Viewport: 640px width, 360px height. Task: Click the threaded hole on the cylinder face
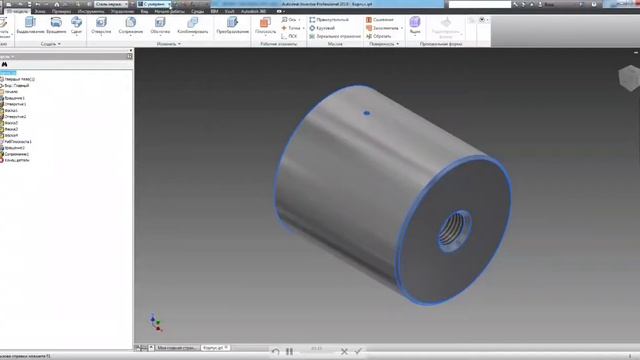pos(454,231)
